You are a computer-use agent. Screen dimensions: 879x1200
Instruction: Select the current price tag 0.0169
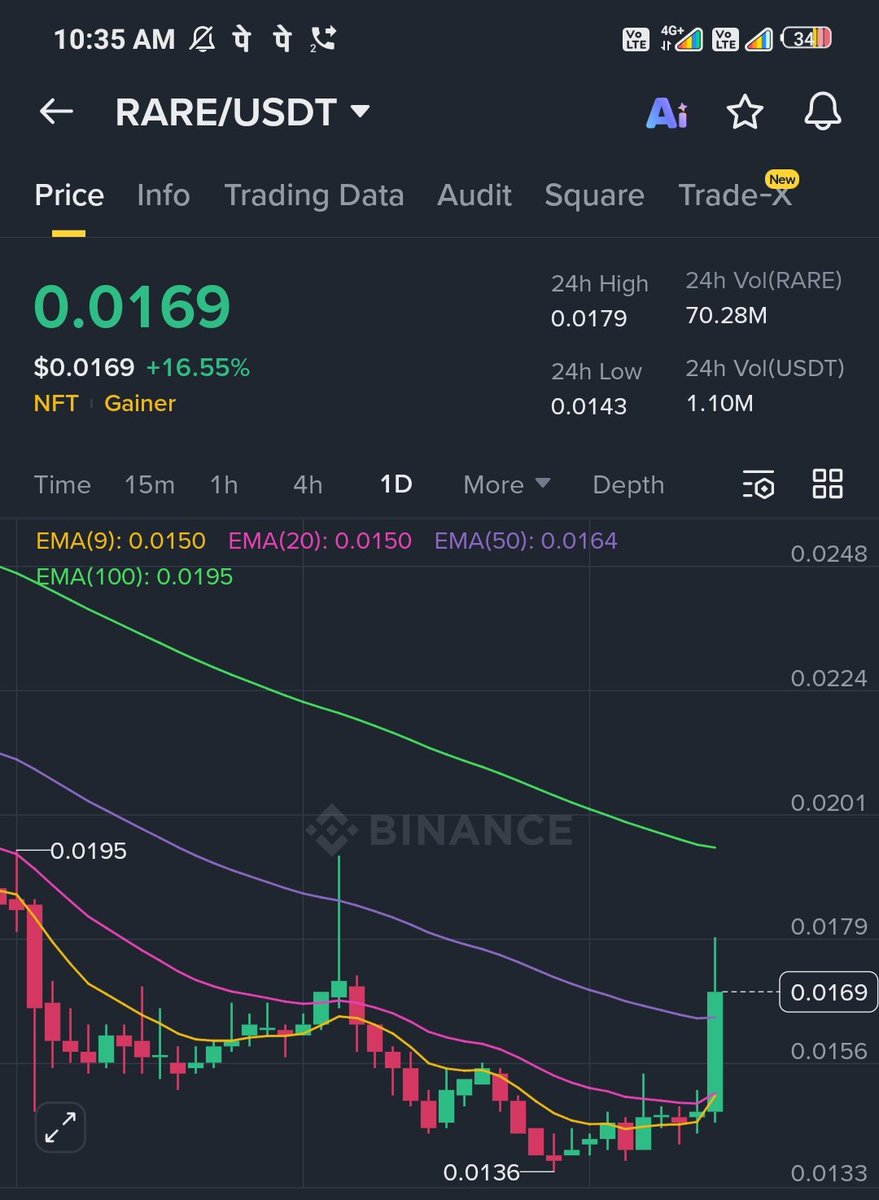(828, 992)
